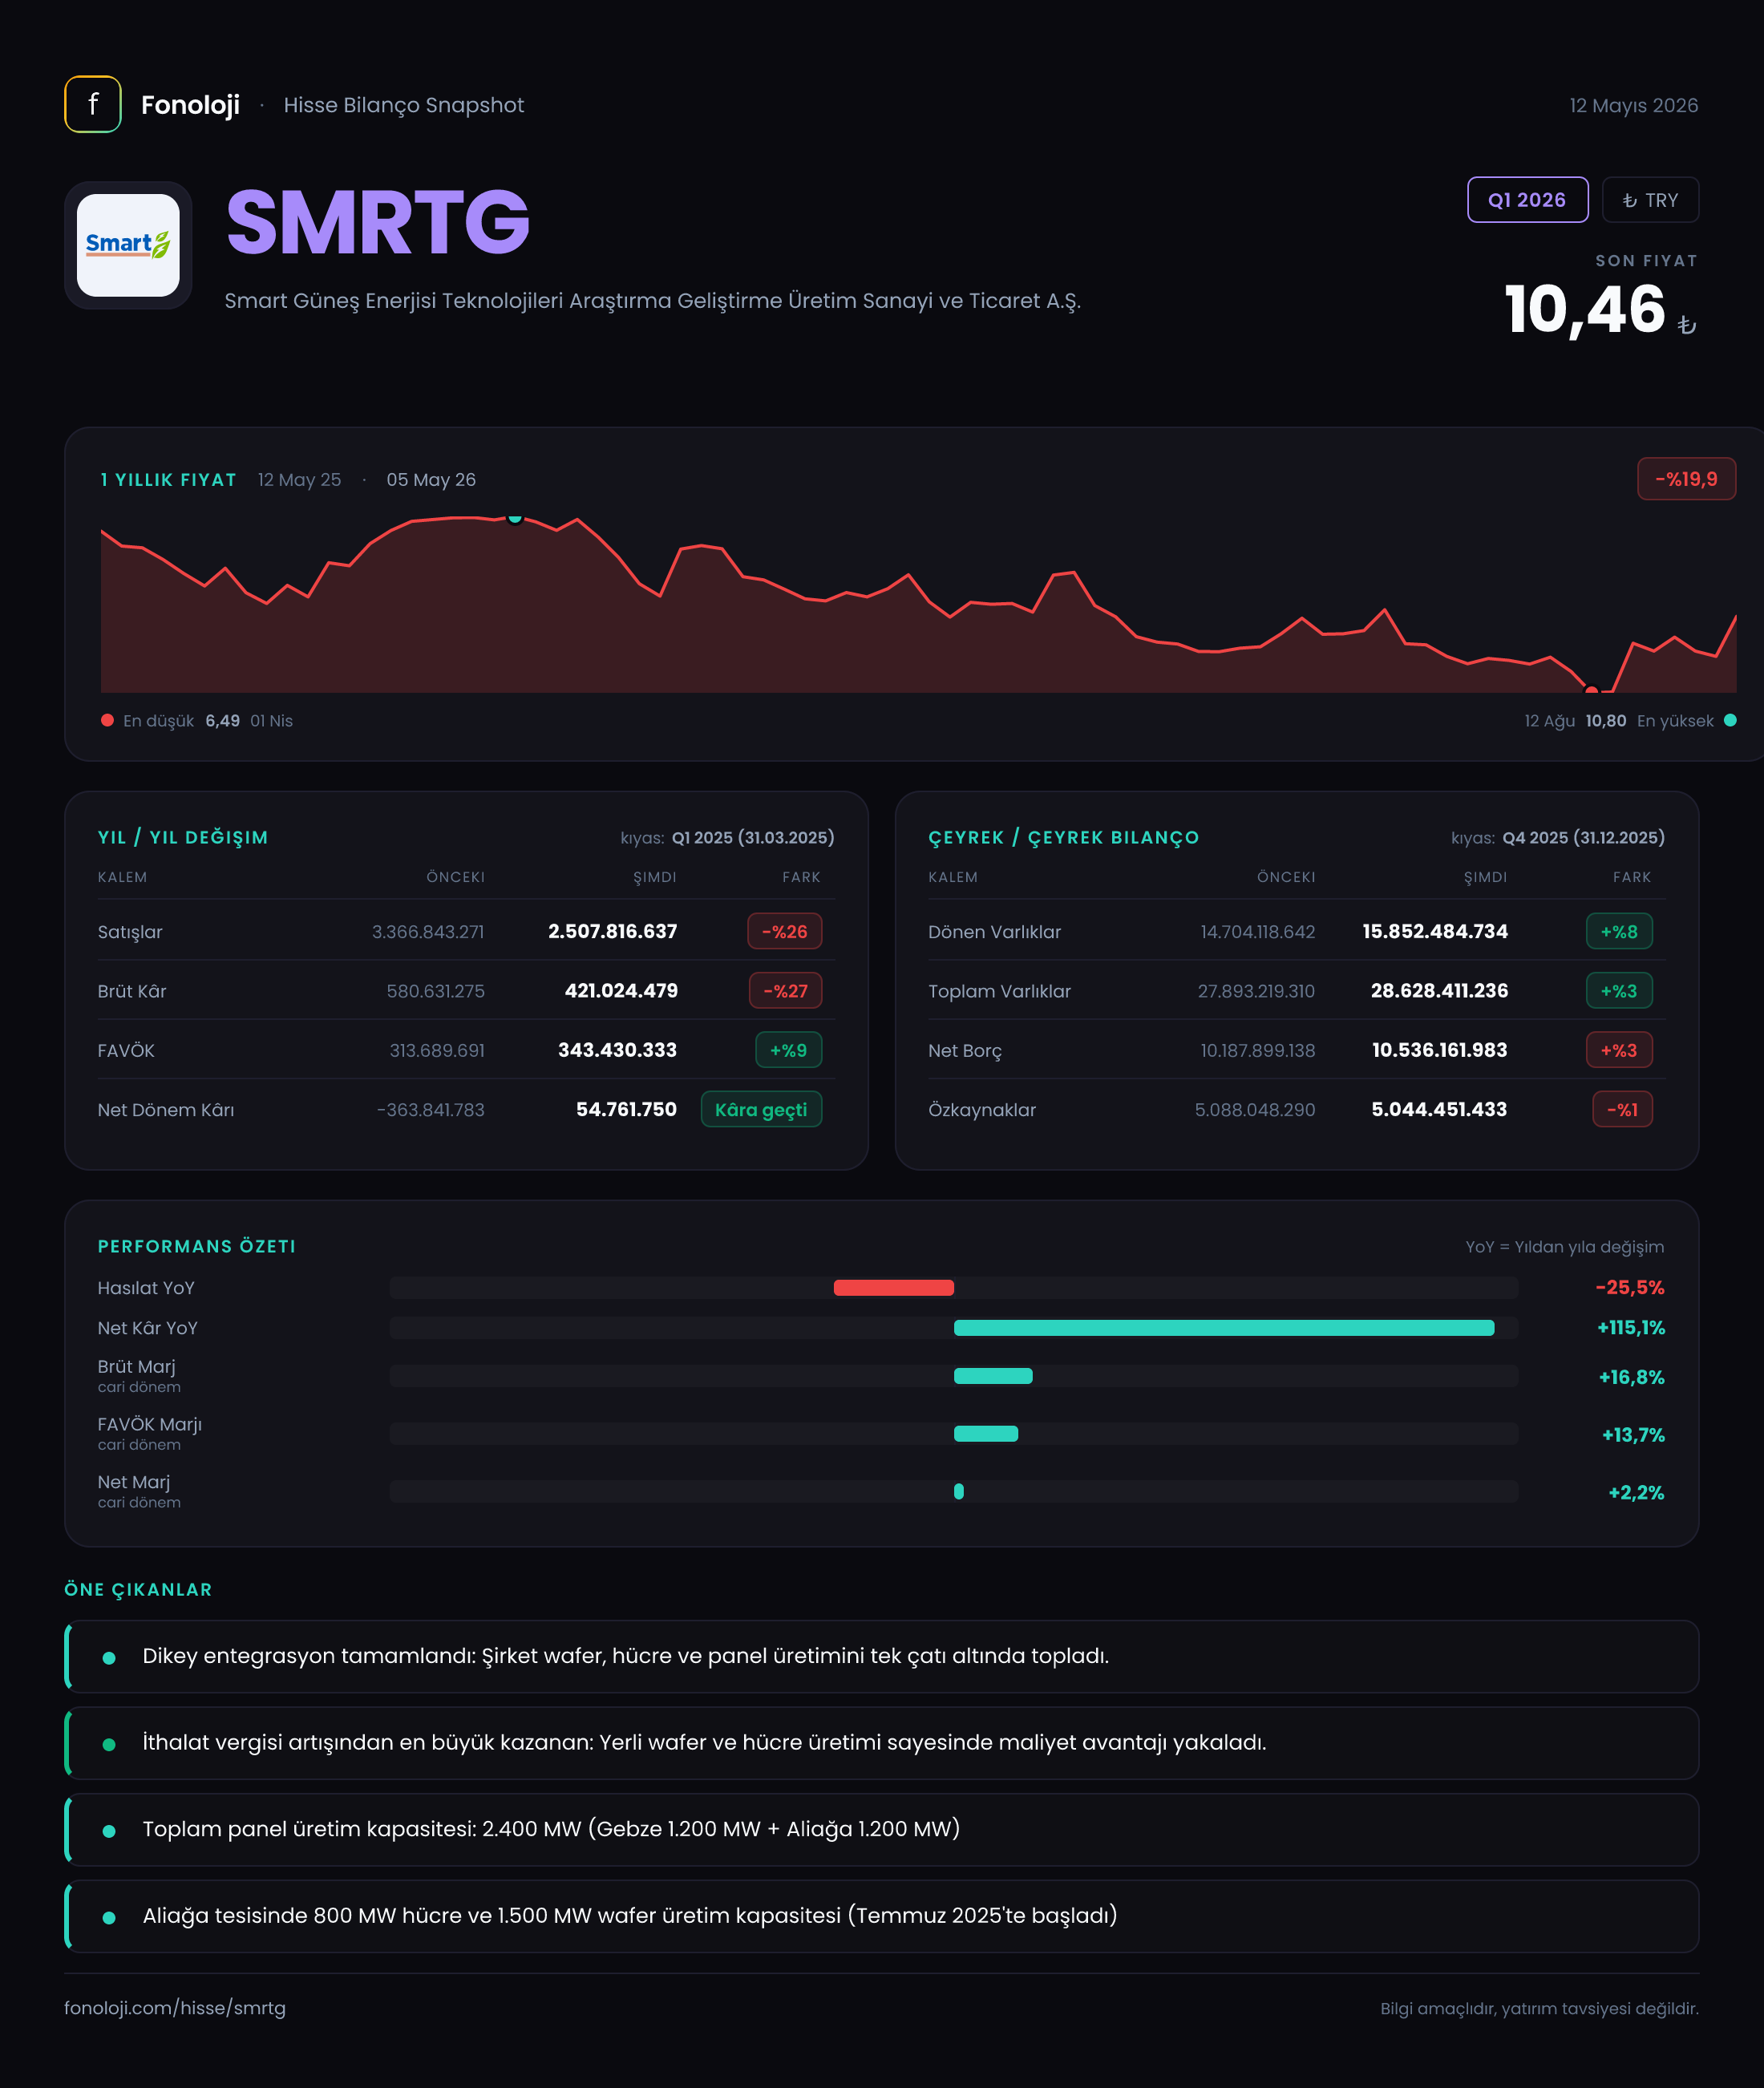Viewport: 1764px width, 2088px height.
Task: Click the bullet of 'Aliağa tesisinde 800 MW' highlight
Action: point(109,1917)
